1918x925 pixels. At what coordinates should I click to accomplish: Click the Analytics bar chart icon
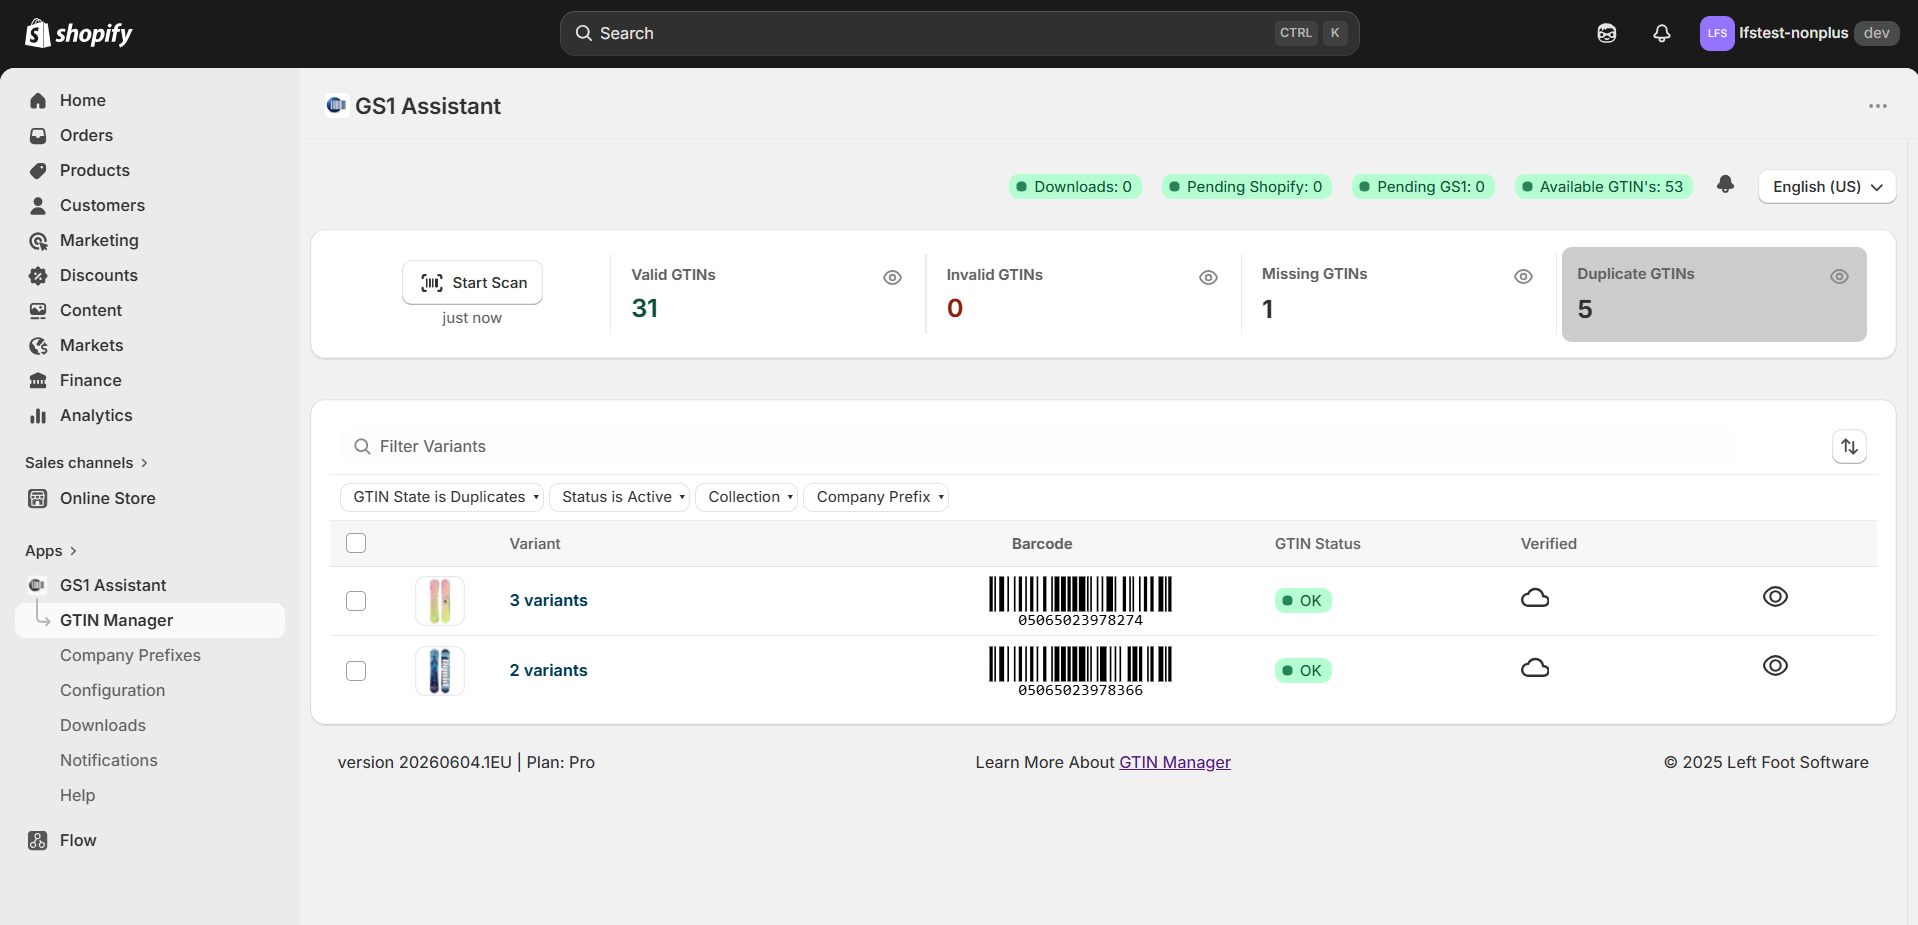[38, 415]
